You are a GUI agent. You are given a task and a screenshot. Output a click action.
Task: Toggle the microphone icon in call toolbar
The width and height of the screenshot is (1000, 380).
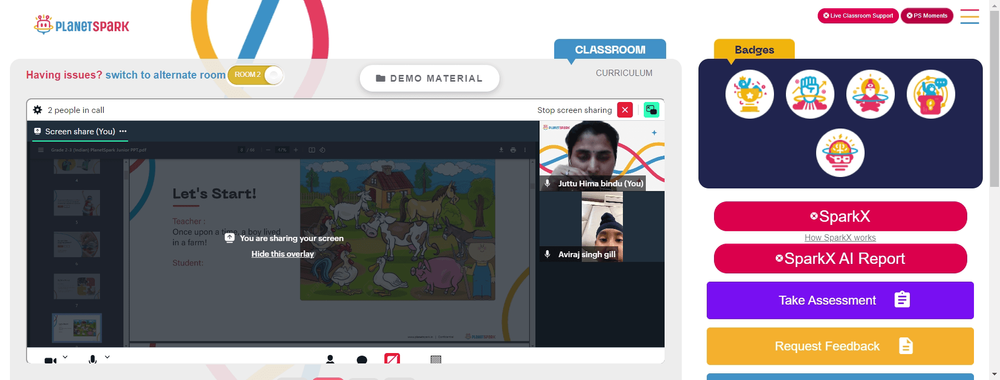pyautogui.click(x=92, y=360)
